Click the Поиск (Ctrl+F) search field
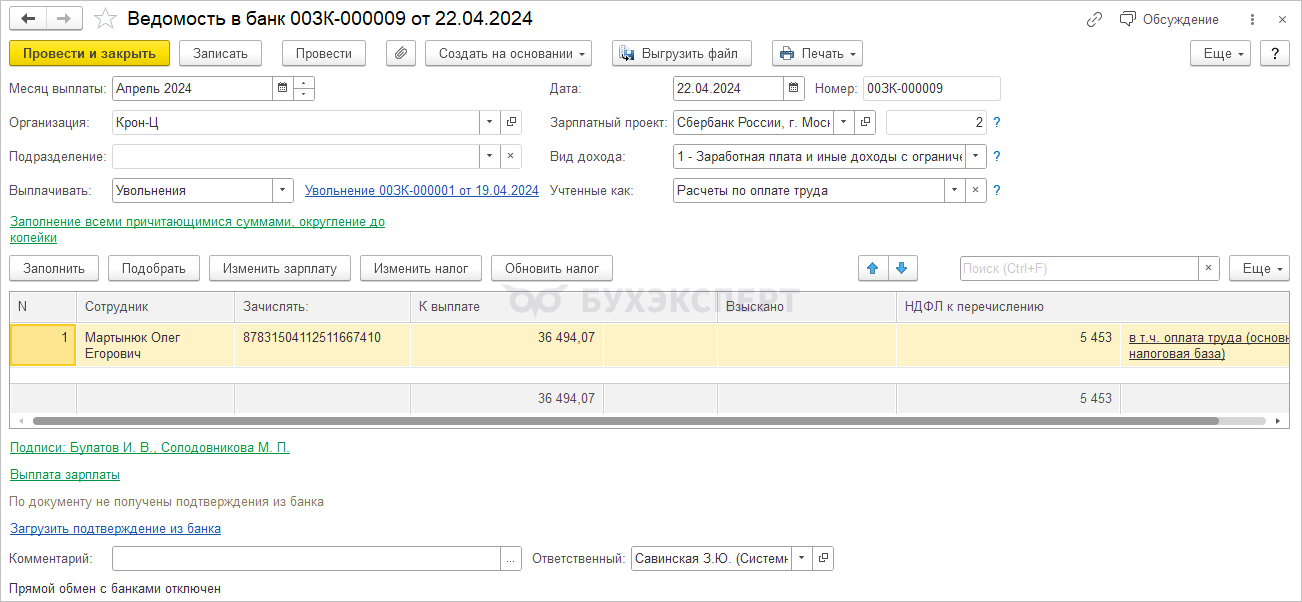This screenshot has width=1302, height=602. coord(1079,268)
